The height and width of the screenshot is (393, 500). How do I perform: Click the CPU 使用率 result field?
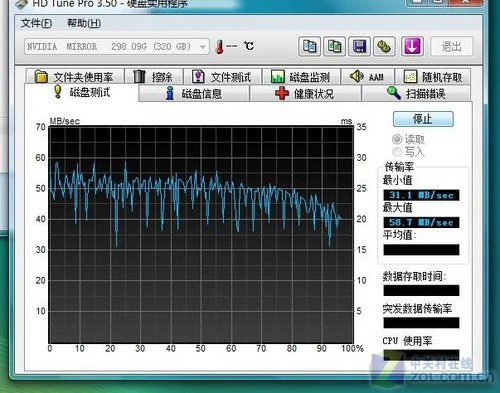coord(421,355)
